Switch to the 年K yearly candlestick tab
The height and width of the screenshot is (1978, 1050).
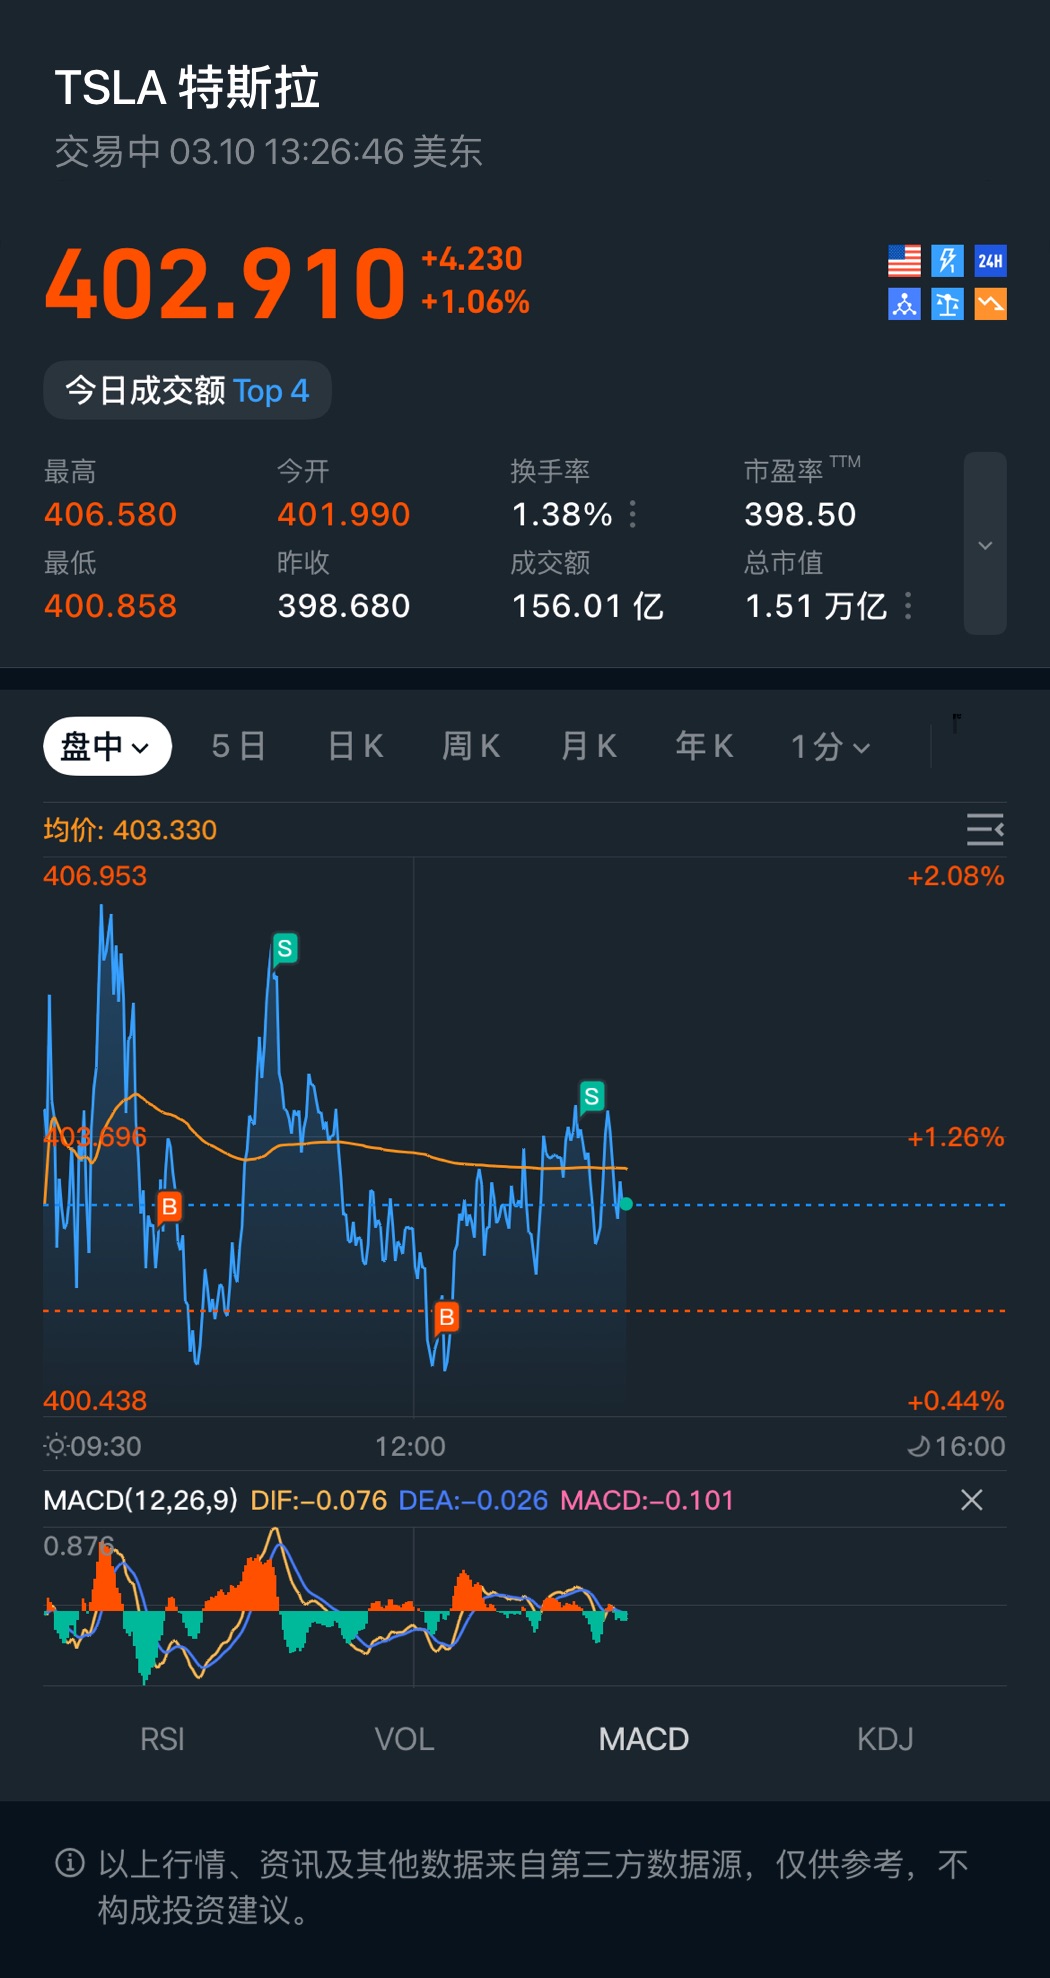pos(704,746)
